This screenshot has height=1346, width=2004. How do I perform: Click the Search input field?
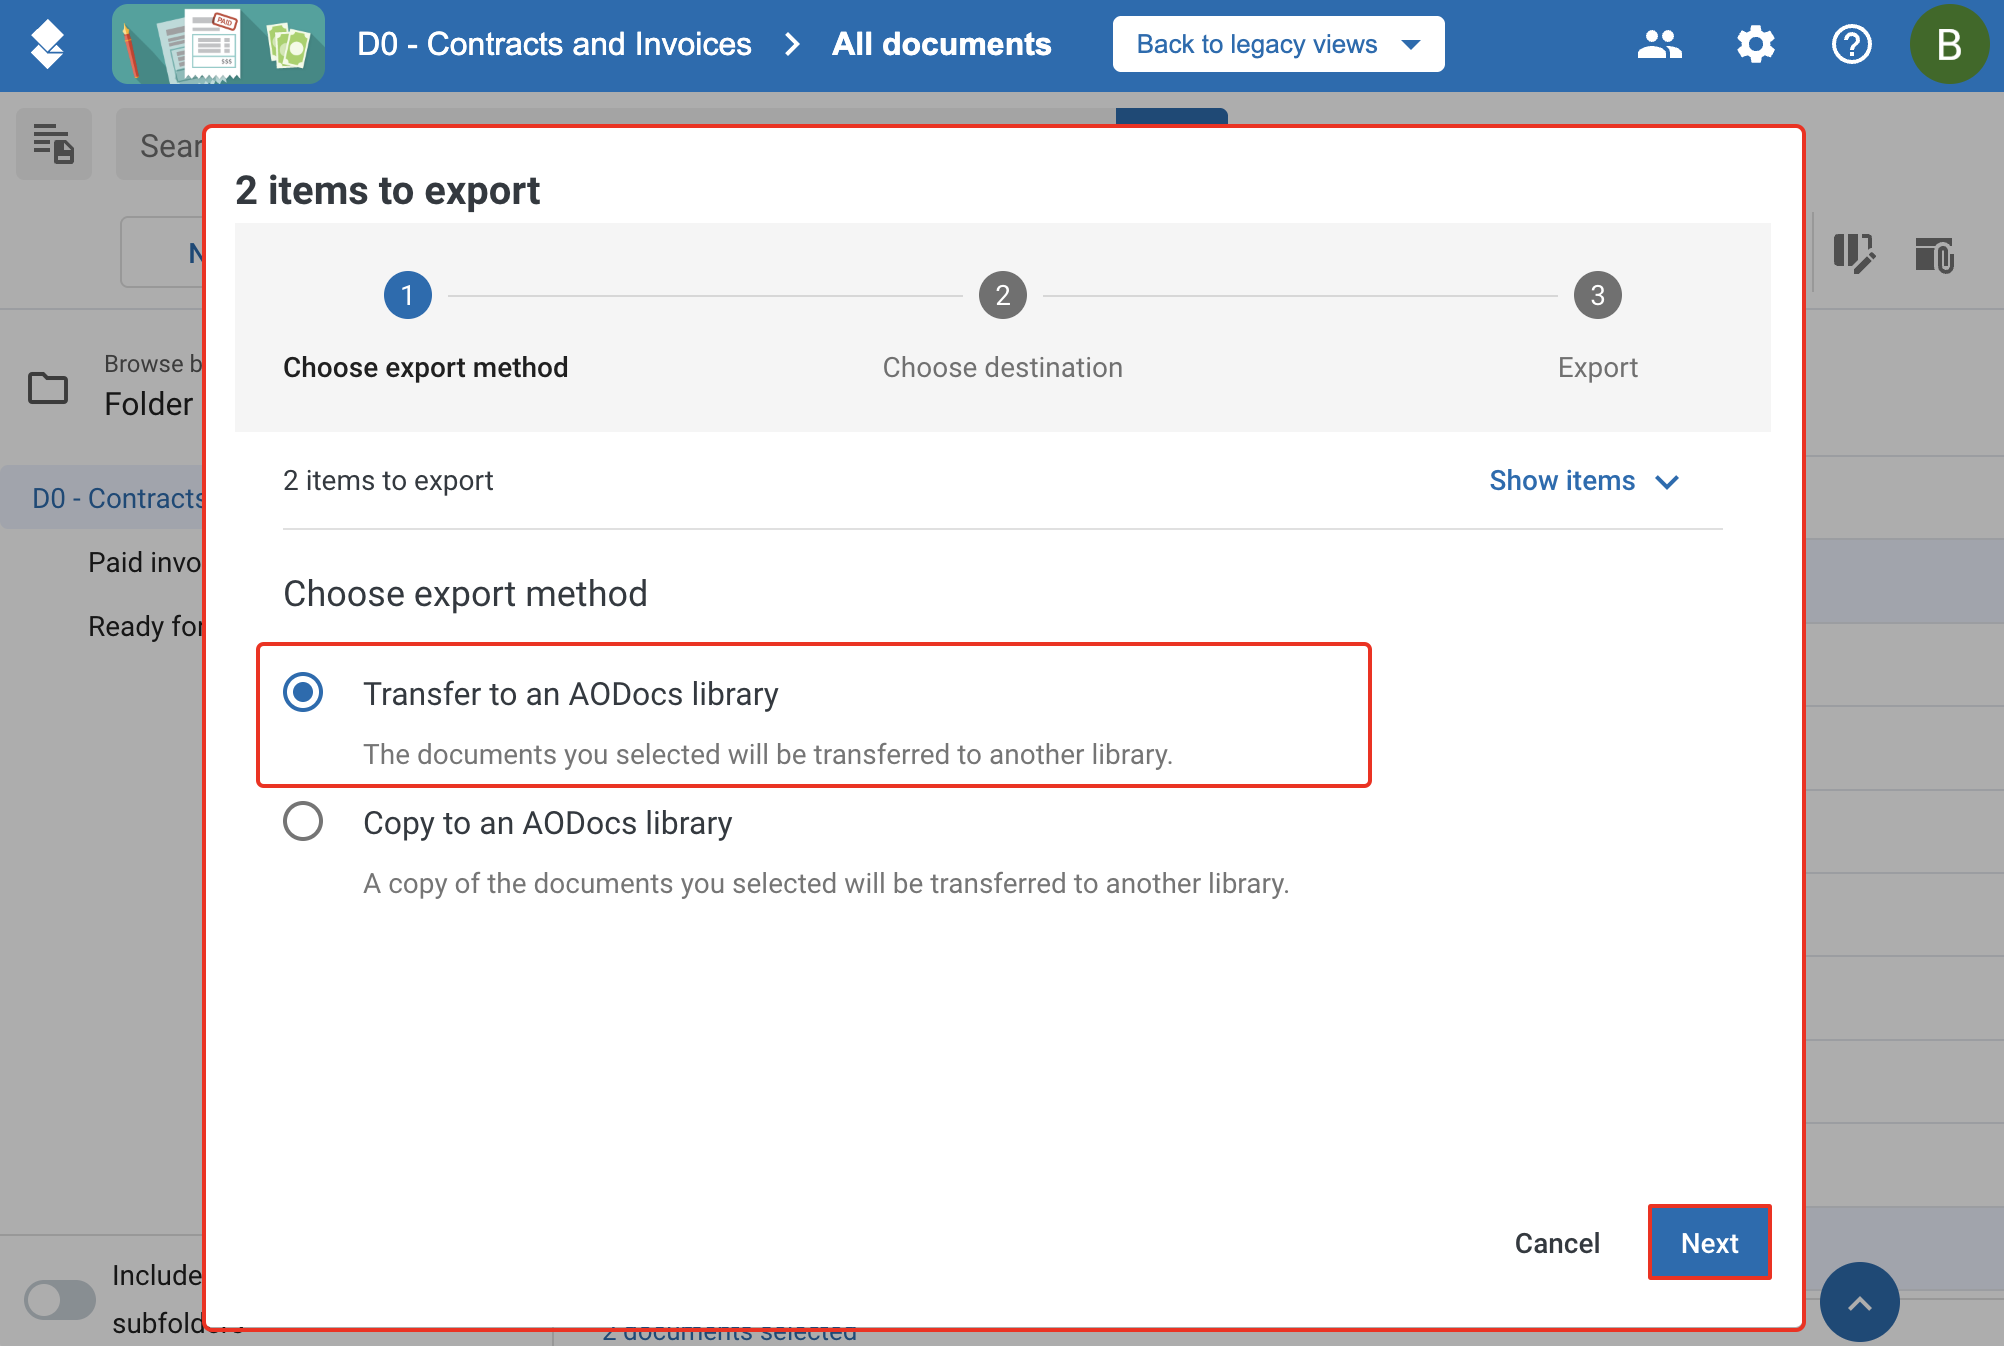[160, 145]
